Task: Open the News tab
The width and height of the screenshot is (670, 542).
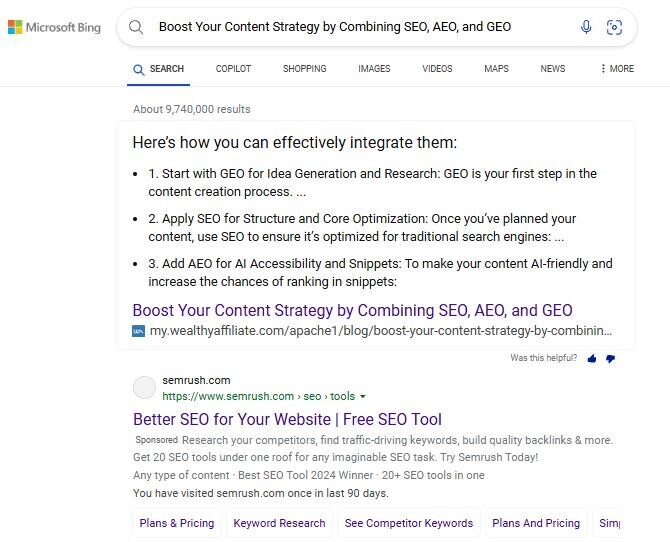Action: 552,69
